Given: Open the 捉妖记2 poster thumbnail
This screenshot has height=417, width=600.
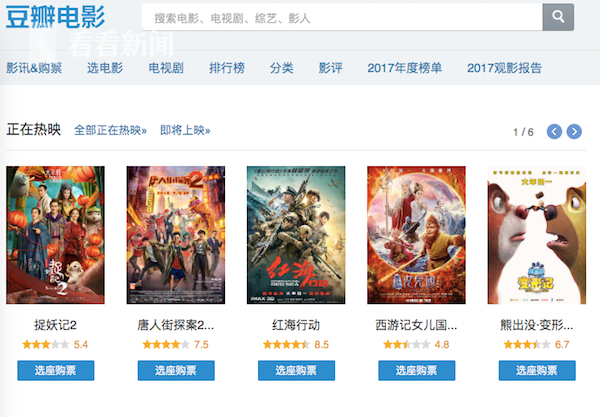Looking at the screenshot, I should pos(55,235).
